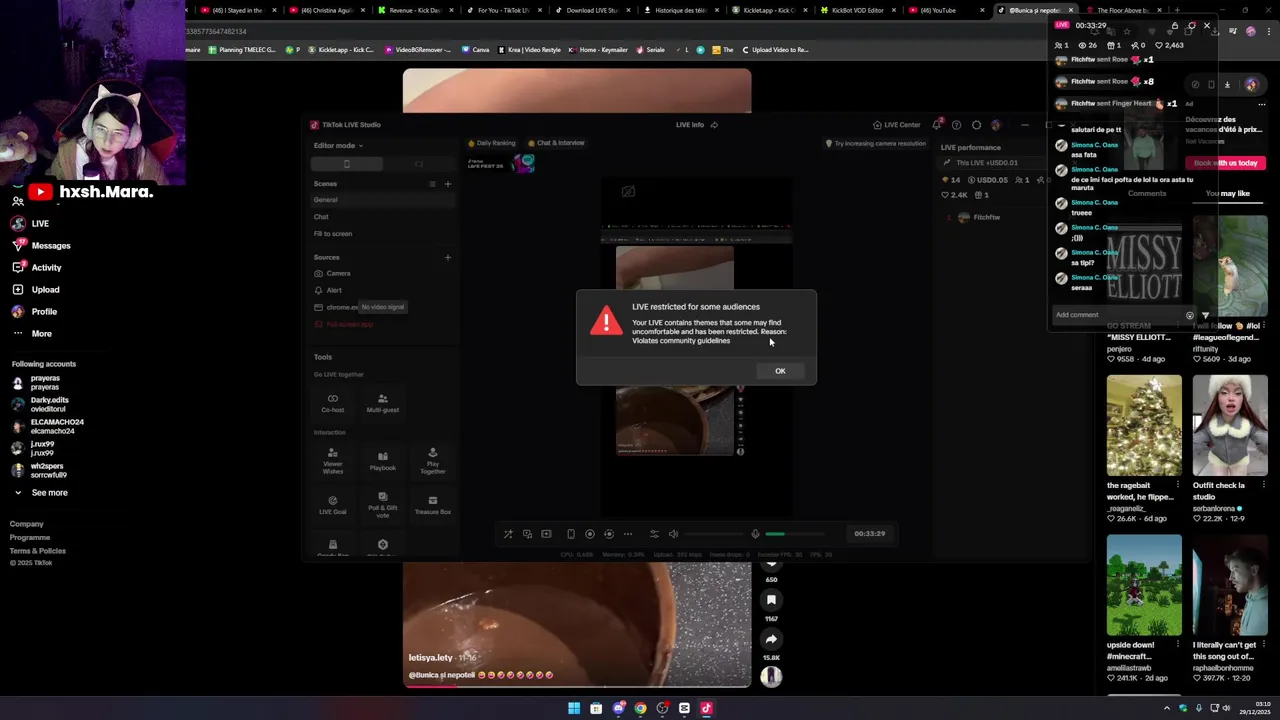This screenshot has height=720, width=1280.
Task: Click the Try increasing camera resolution tip
Action: point(876,143)
